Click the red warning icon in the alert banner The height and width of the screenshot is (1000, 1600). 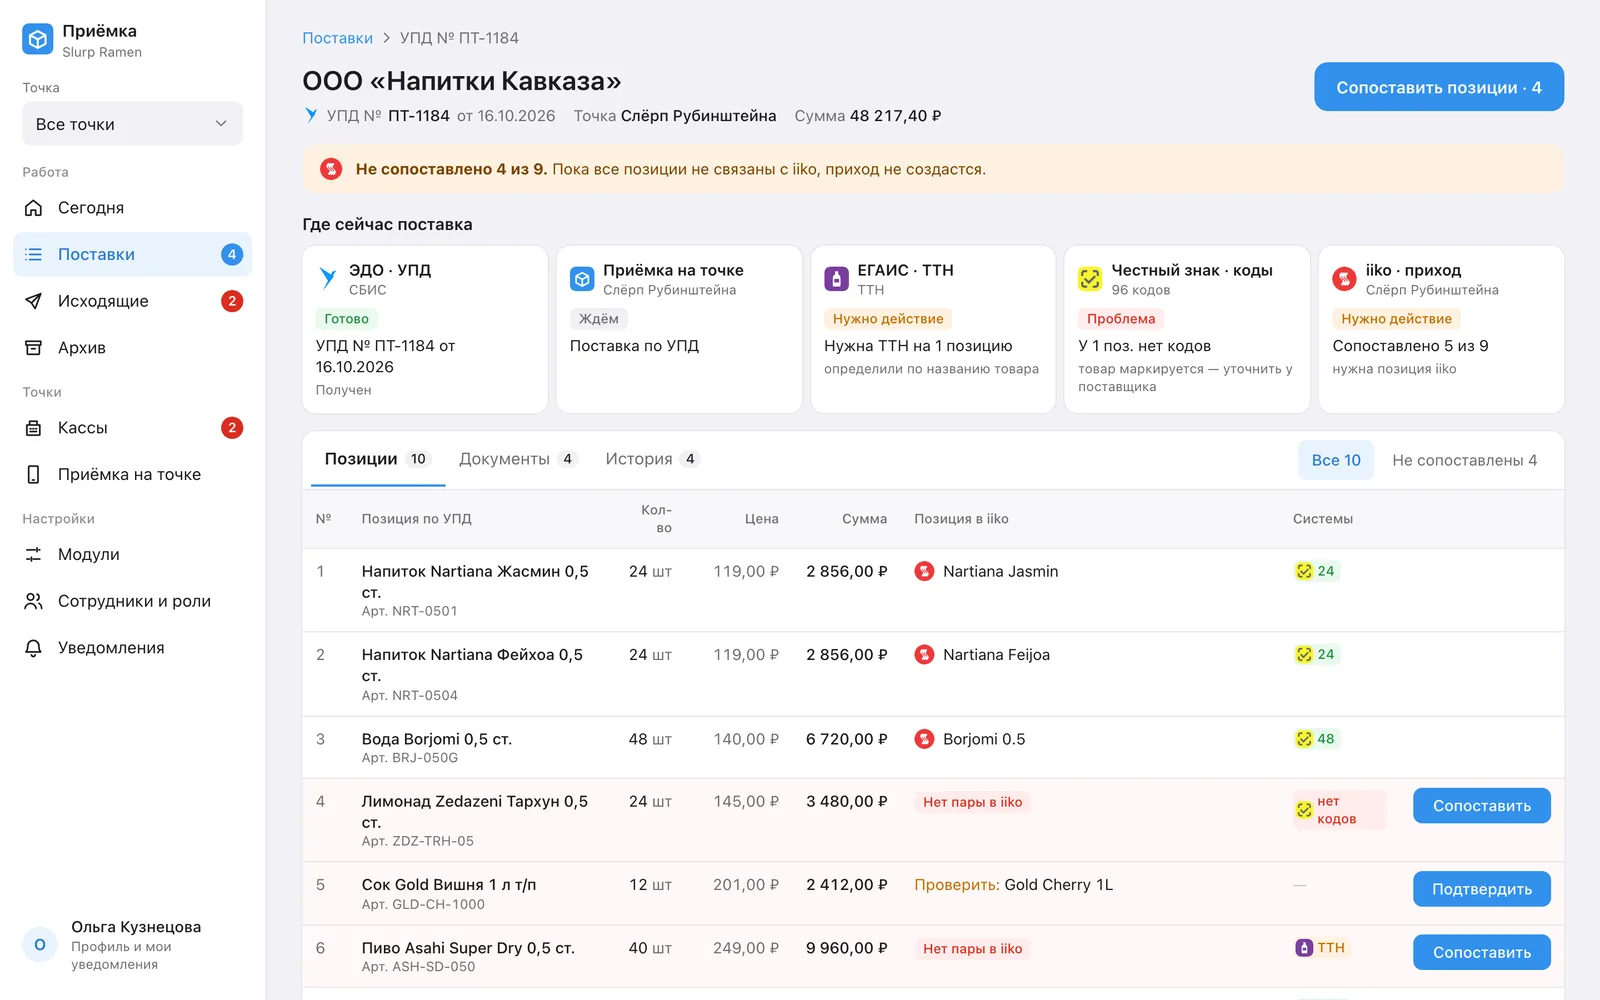(331, 169)
